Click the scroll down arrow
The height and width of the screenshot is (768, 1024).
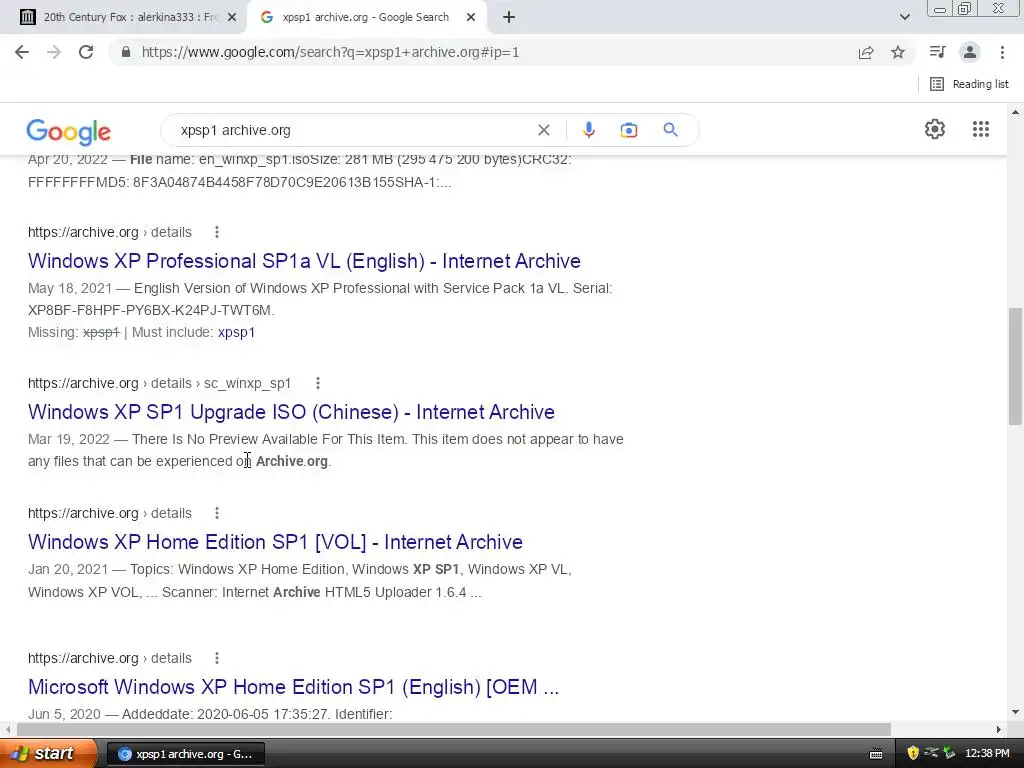pyautogui.click(x=1015, y=712)
